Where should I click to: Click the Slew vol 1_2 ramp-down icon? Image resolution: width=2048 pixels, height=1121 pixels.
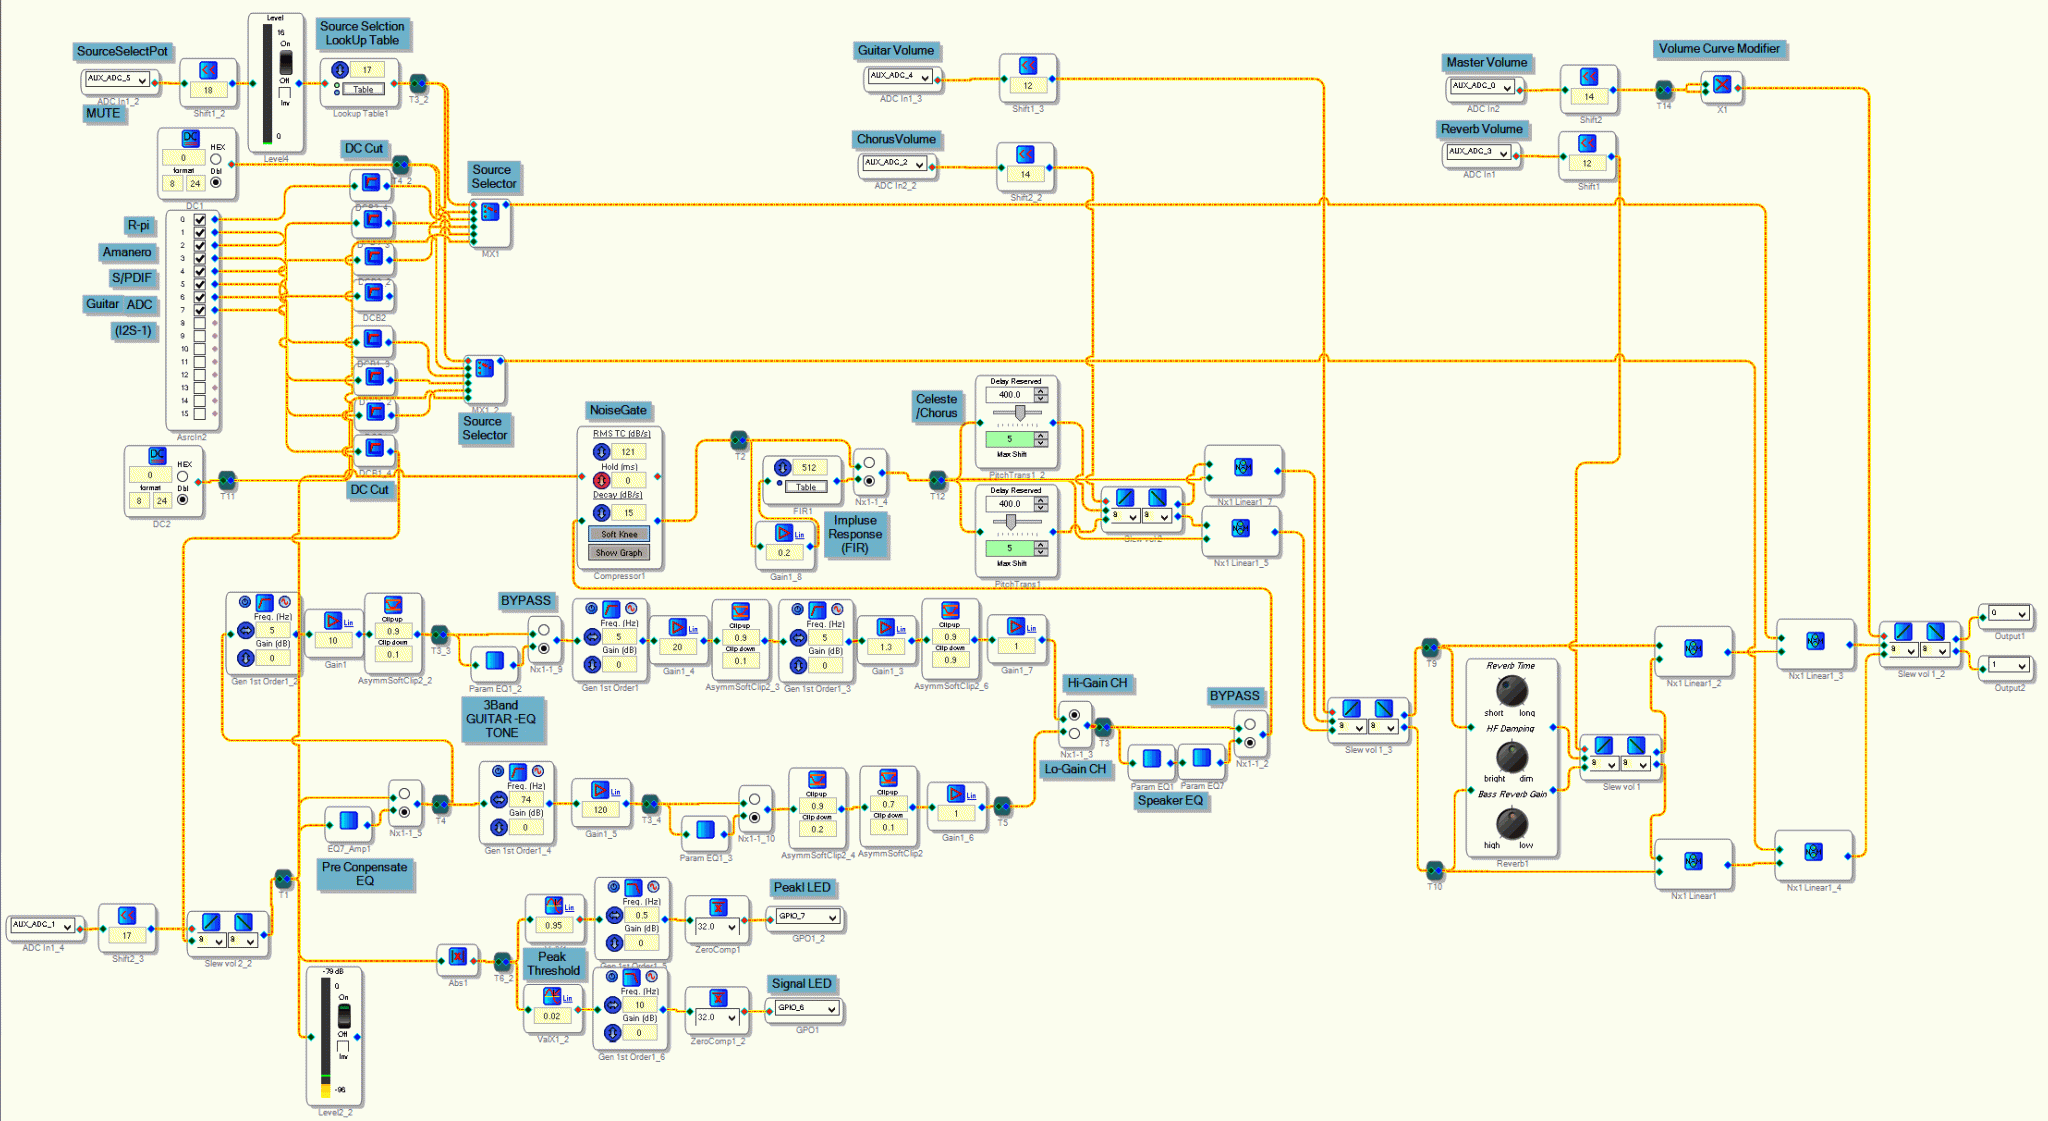1935,632
